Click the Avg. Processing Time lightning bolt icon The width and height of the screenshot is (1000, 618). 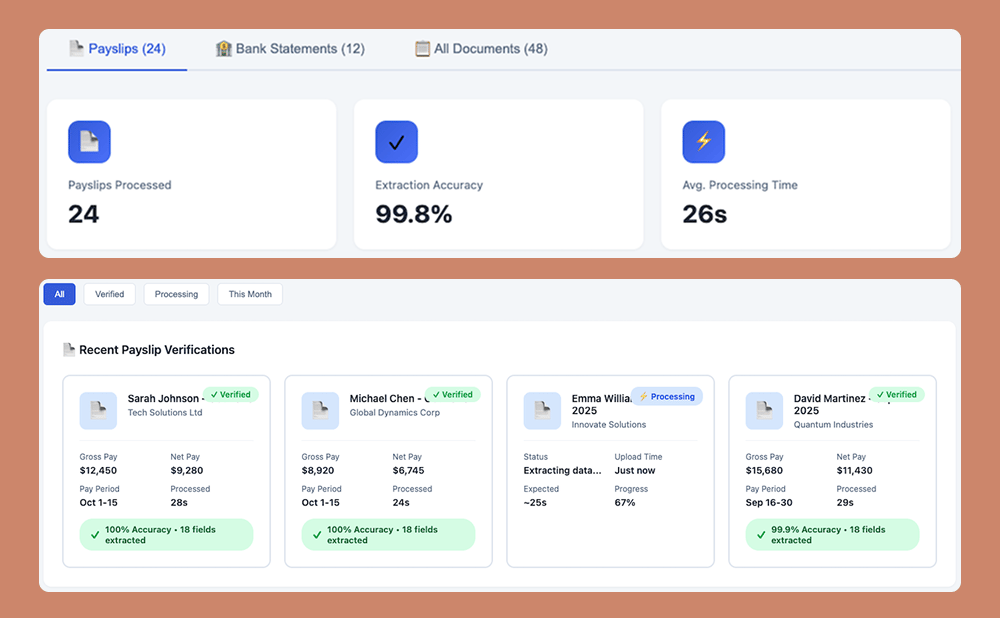point(703,141)
